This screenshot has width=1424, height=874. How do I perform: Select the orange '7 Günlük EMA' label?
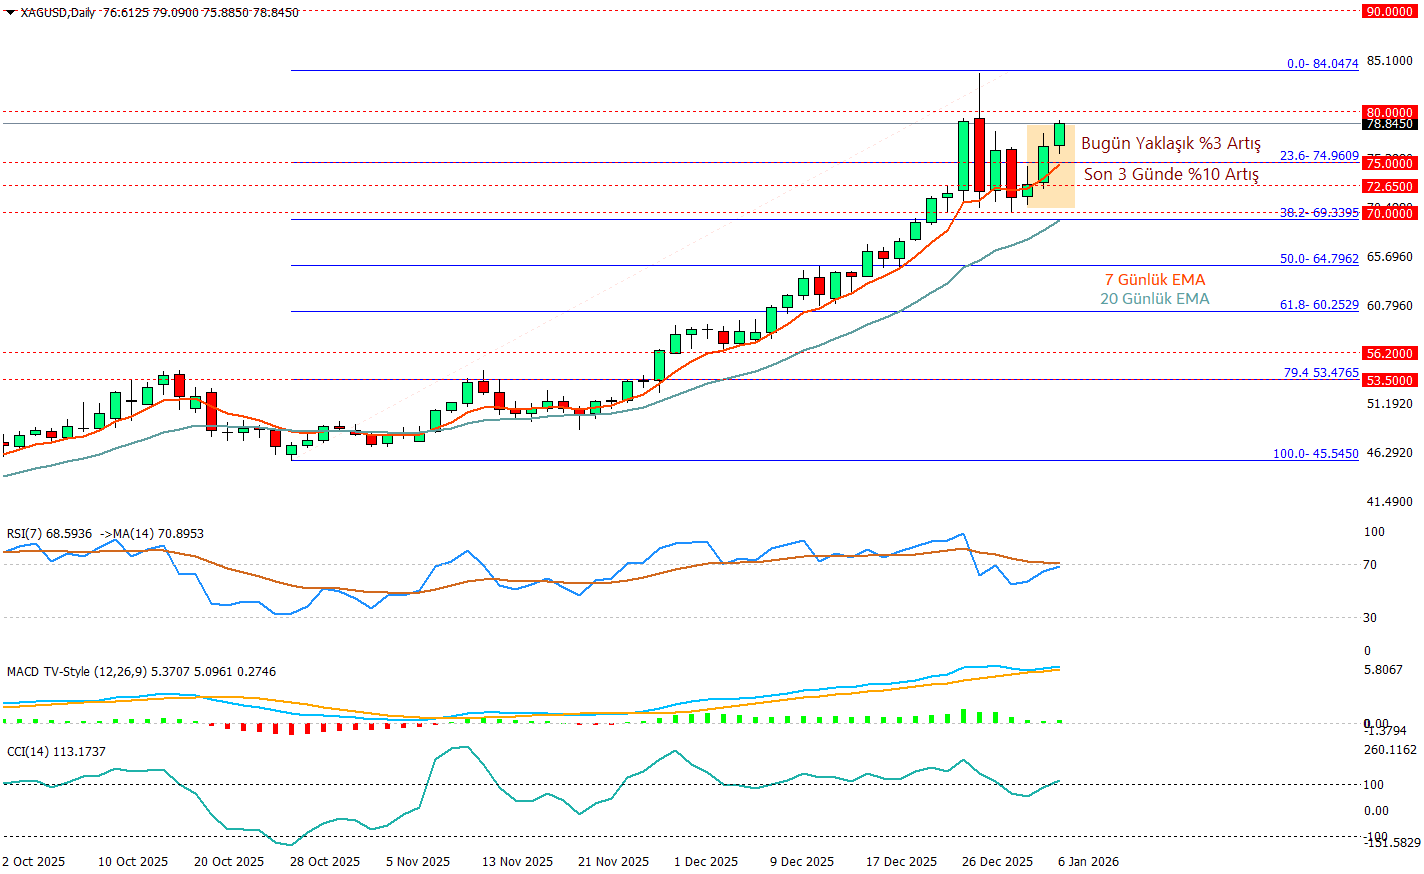(x=1154, y=280)
